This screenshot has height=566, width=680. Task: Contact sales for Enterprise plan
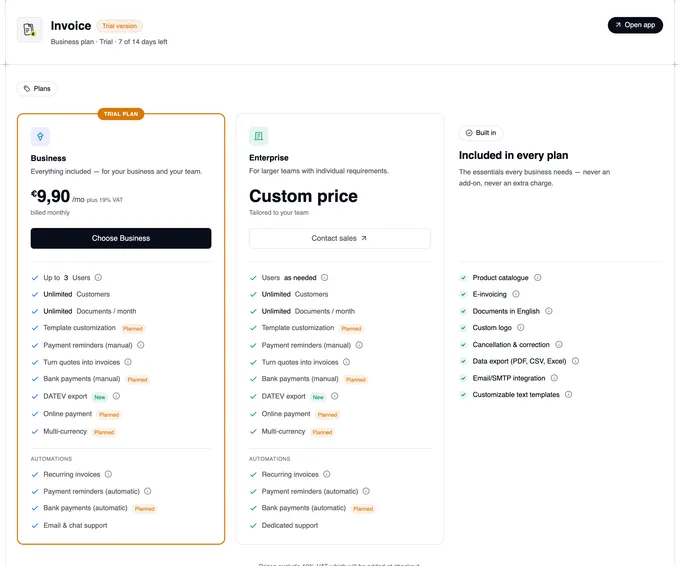tap(340, 238)
